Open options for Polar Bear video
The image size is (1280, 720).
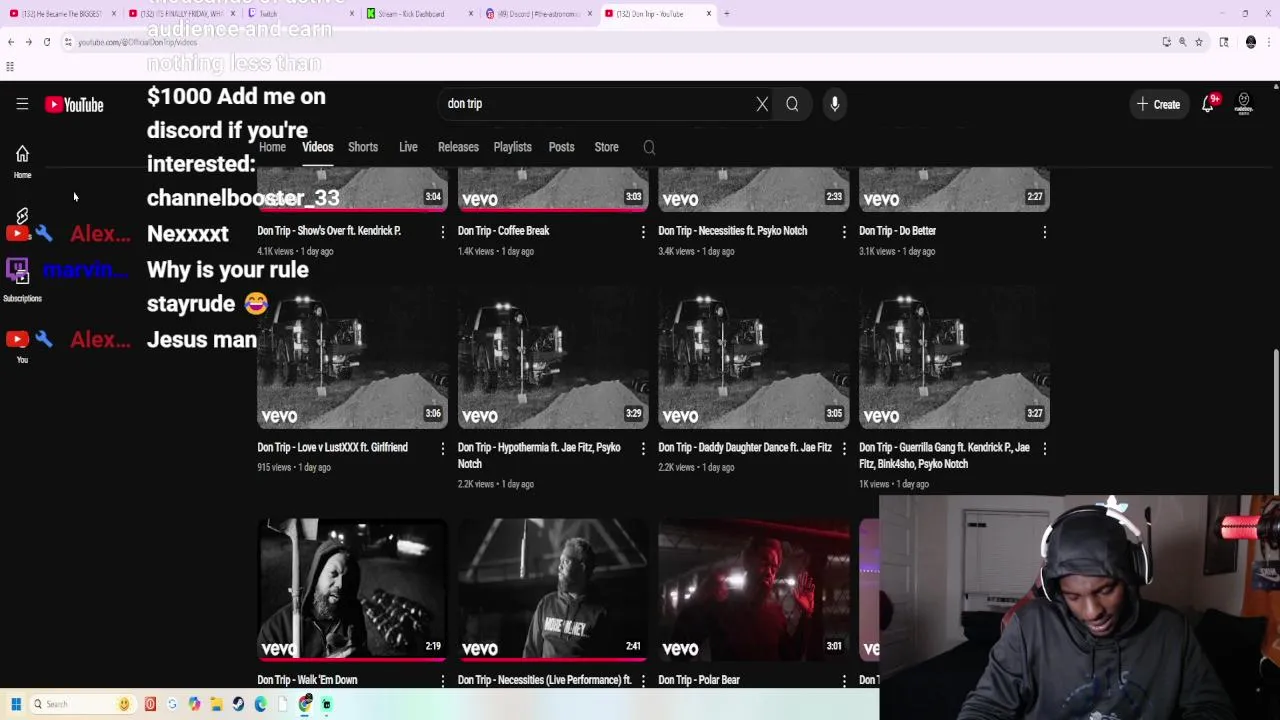coord(844,681)
